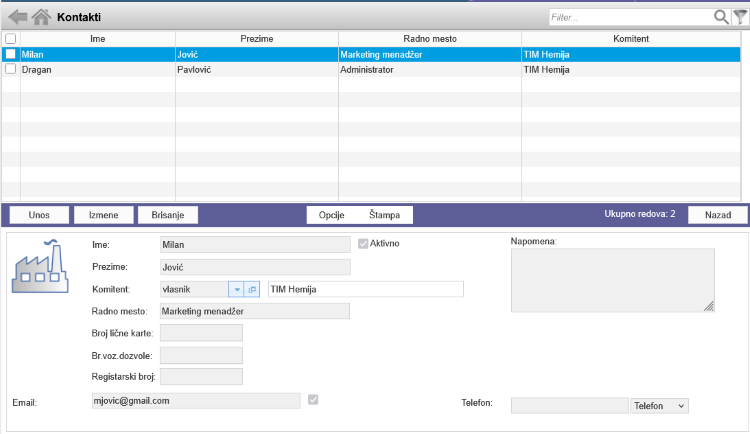The image size is (750, 434).
Task: Select the Dragan cell in table
Action: pyautogui.click(x=98, y=69)
